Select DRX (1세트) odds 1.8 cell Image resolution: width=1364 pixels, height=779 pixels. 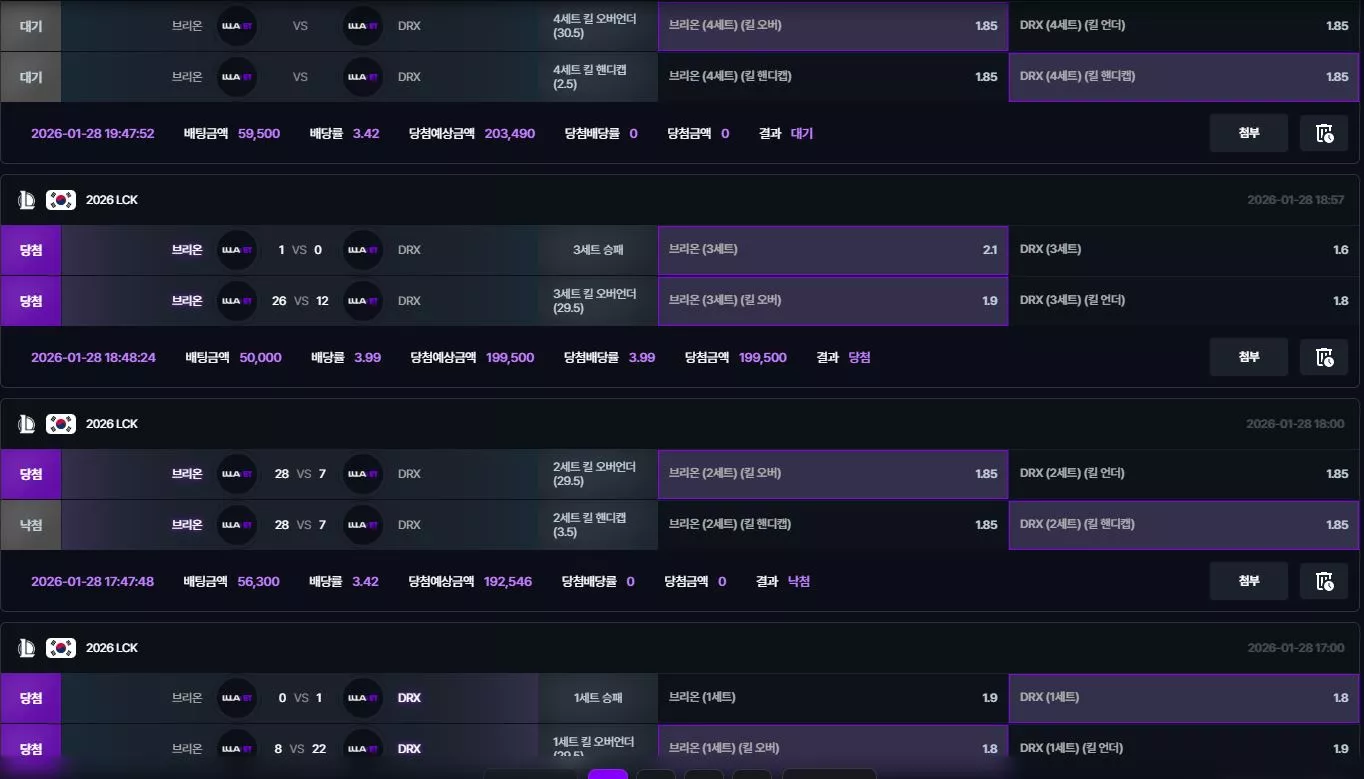click(1185, 698)
